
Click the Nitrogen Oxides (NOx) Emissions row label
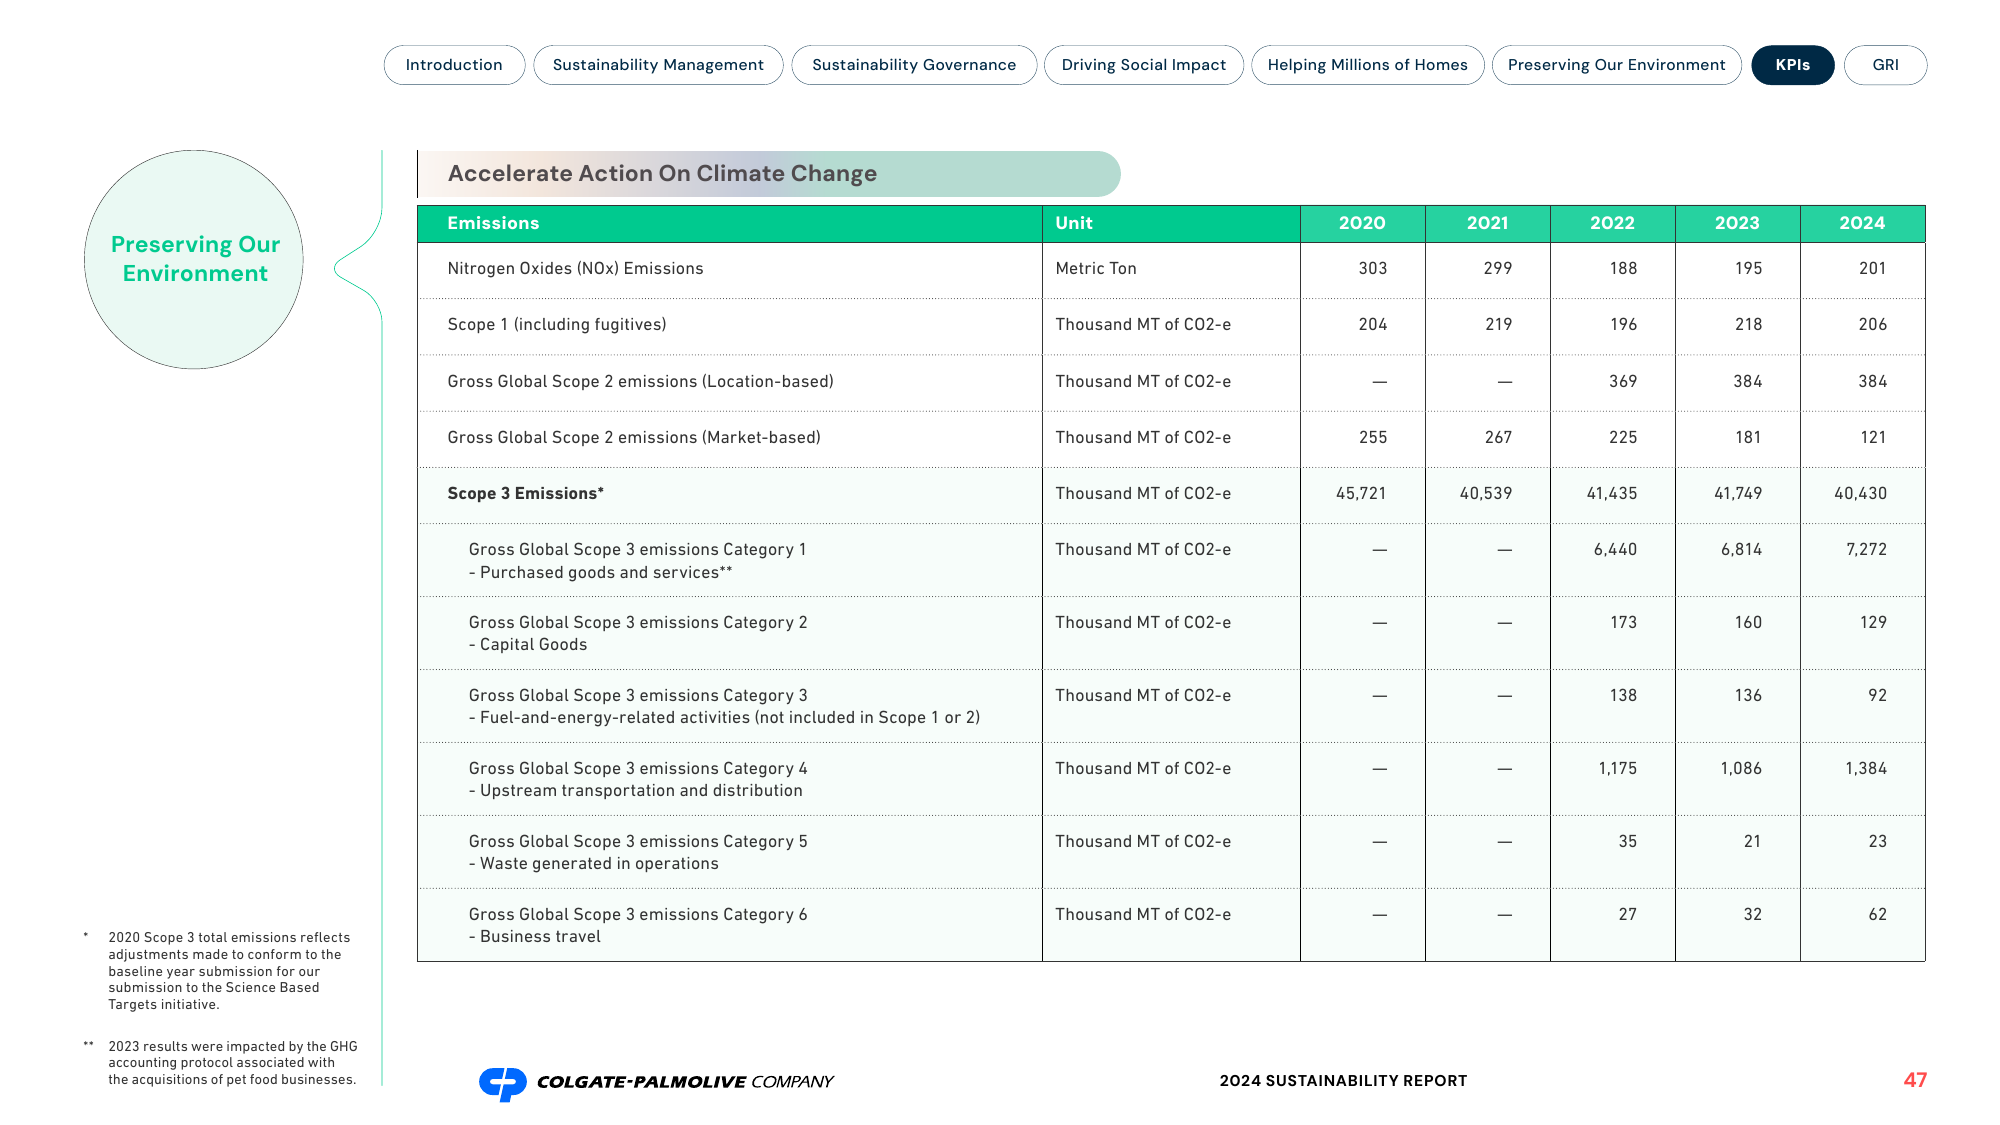pyautogui.click(x=575, y=269)
